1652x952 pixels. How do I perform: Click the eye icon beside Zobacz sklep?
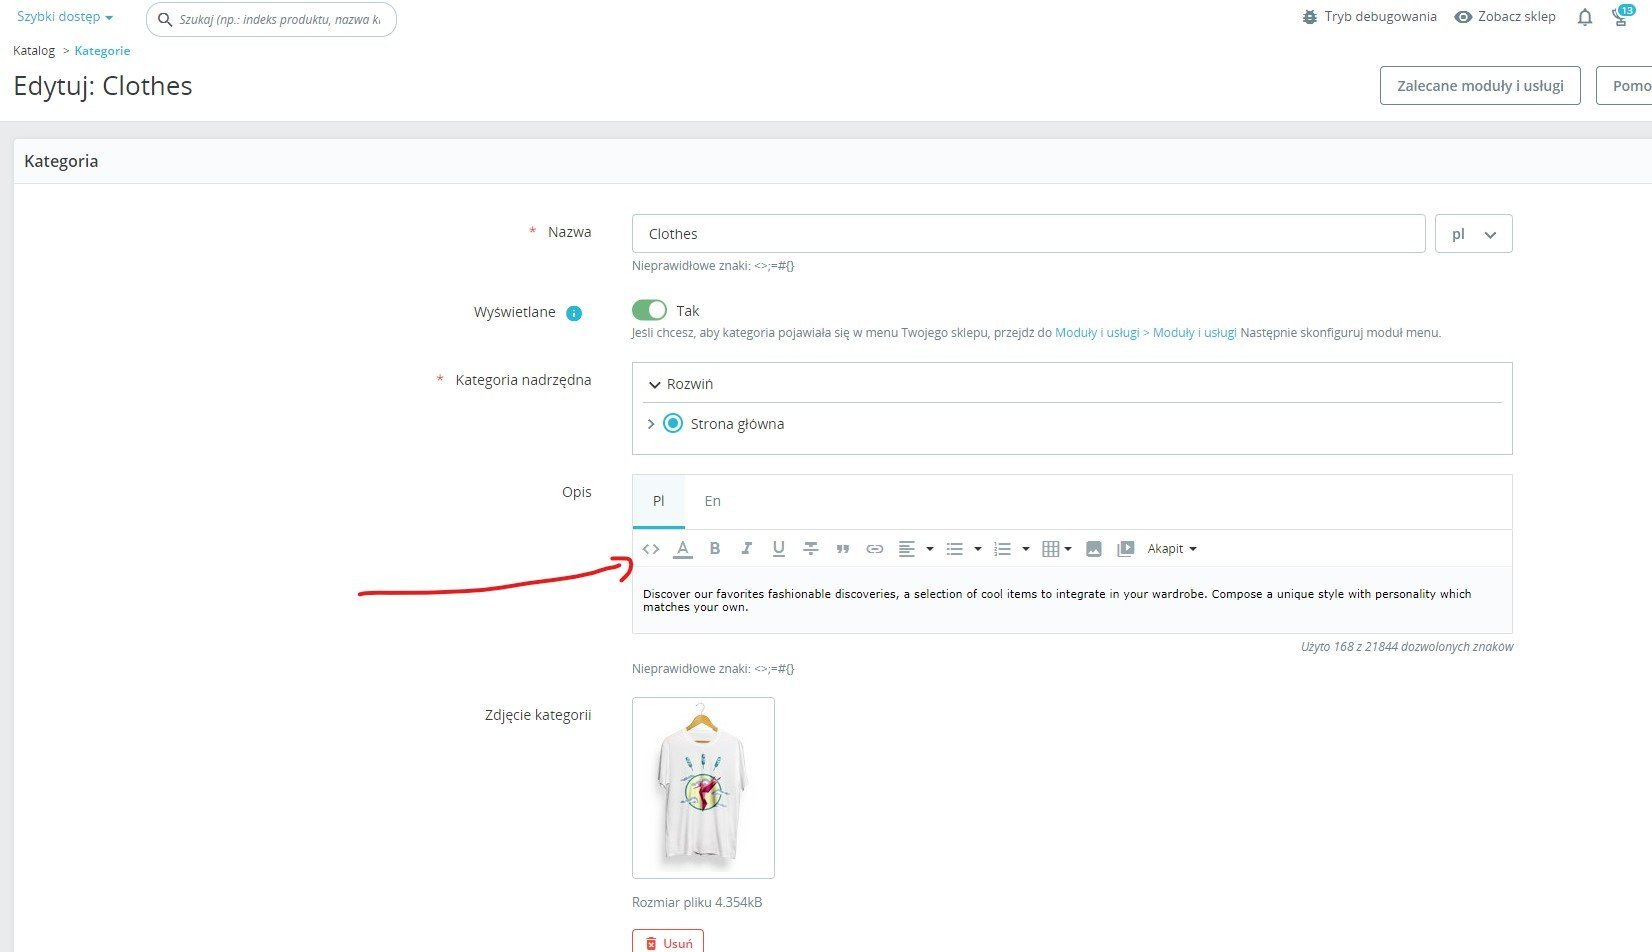click(x=1463, y=17)
